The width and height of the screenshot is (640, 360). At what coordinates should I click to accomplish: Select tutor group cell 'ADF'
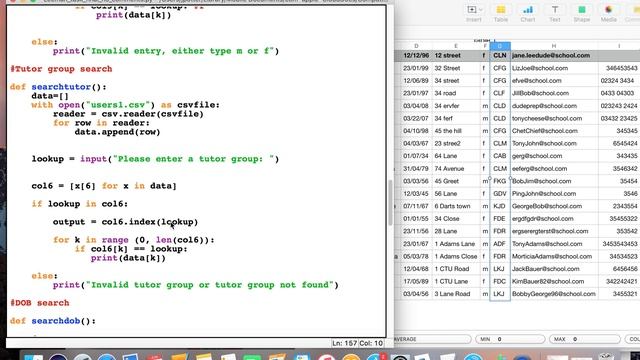[x=500, y=244]
